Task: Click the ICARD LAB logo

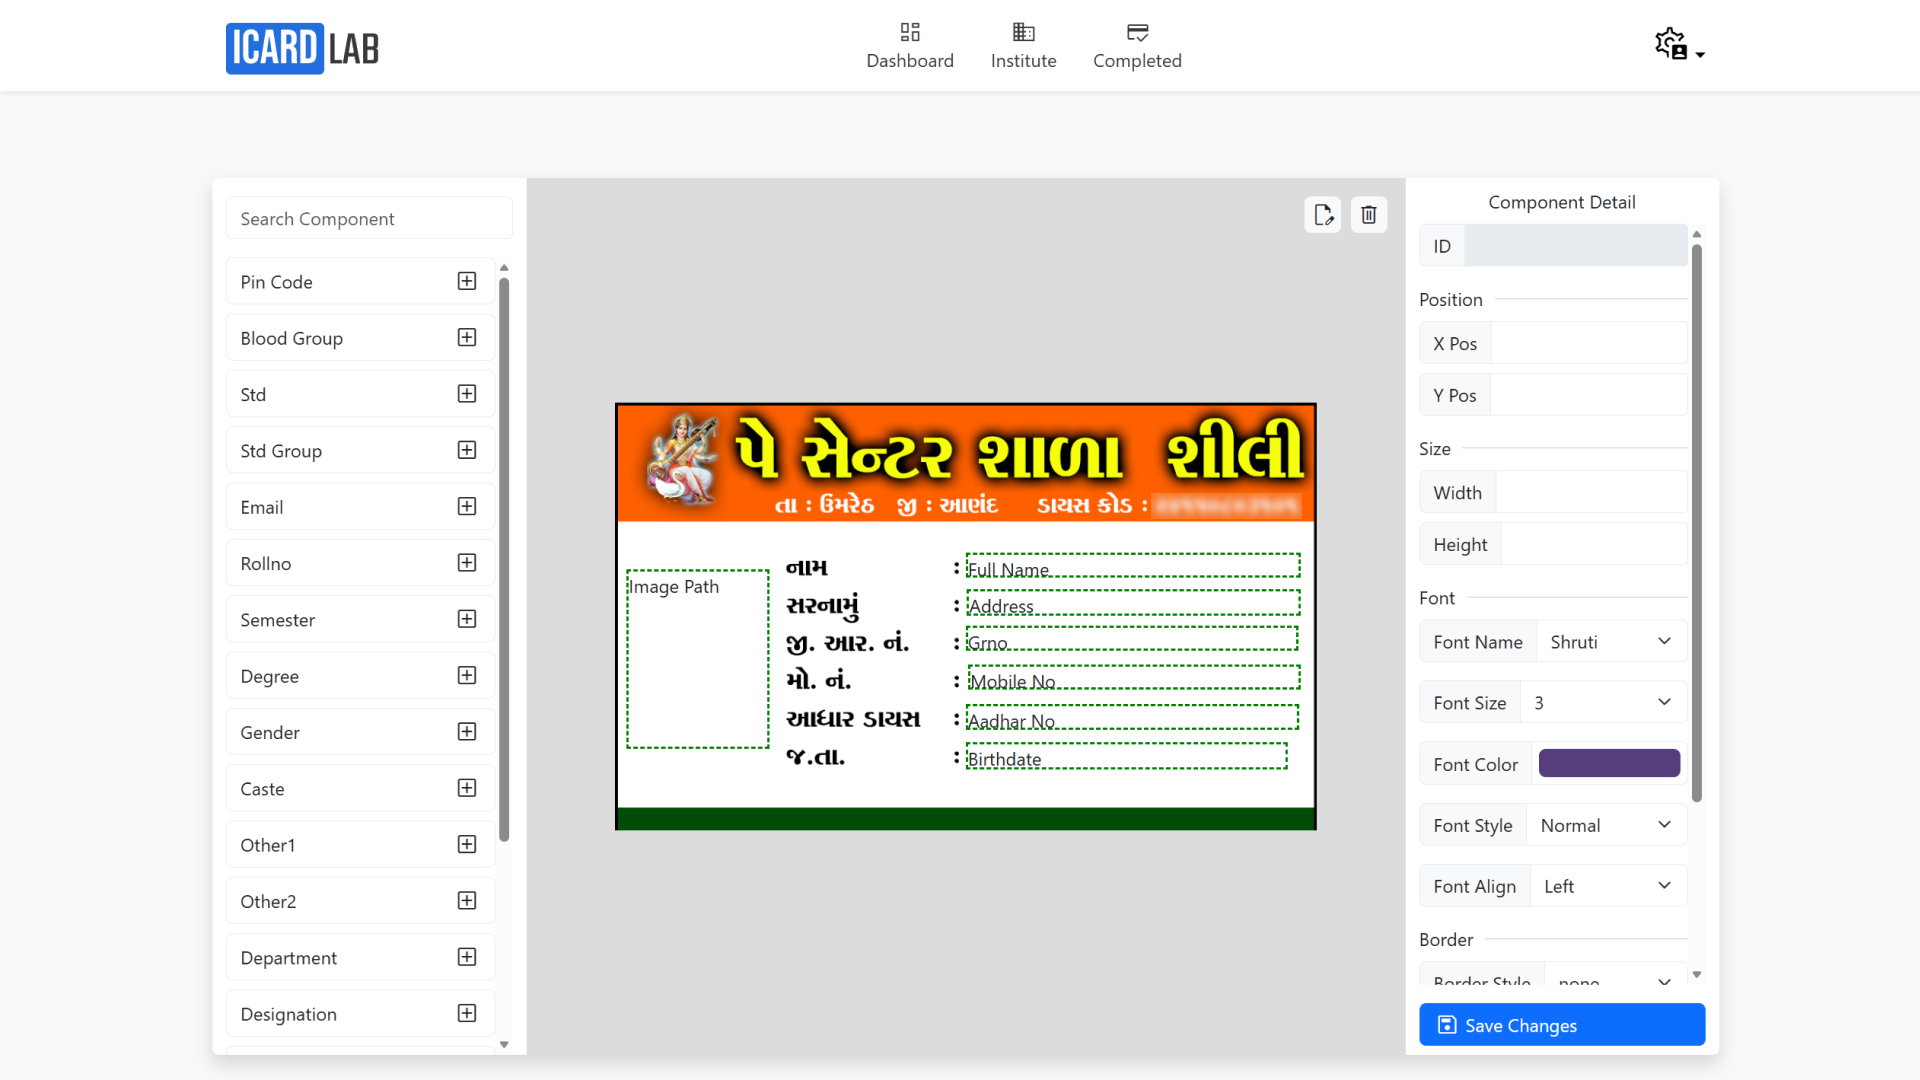Action: pos(302,48)
